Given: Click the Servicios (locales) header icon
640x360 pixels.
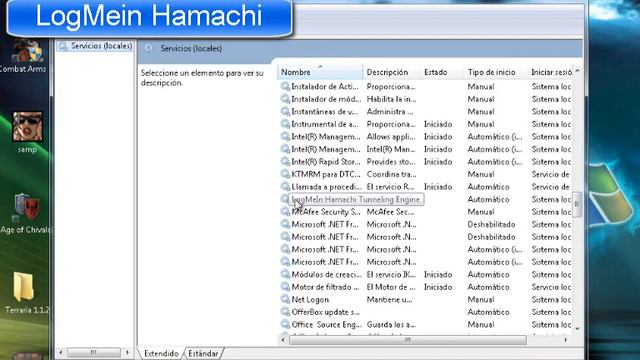Looking at the screenshot, I should coord(149,48).
